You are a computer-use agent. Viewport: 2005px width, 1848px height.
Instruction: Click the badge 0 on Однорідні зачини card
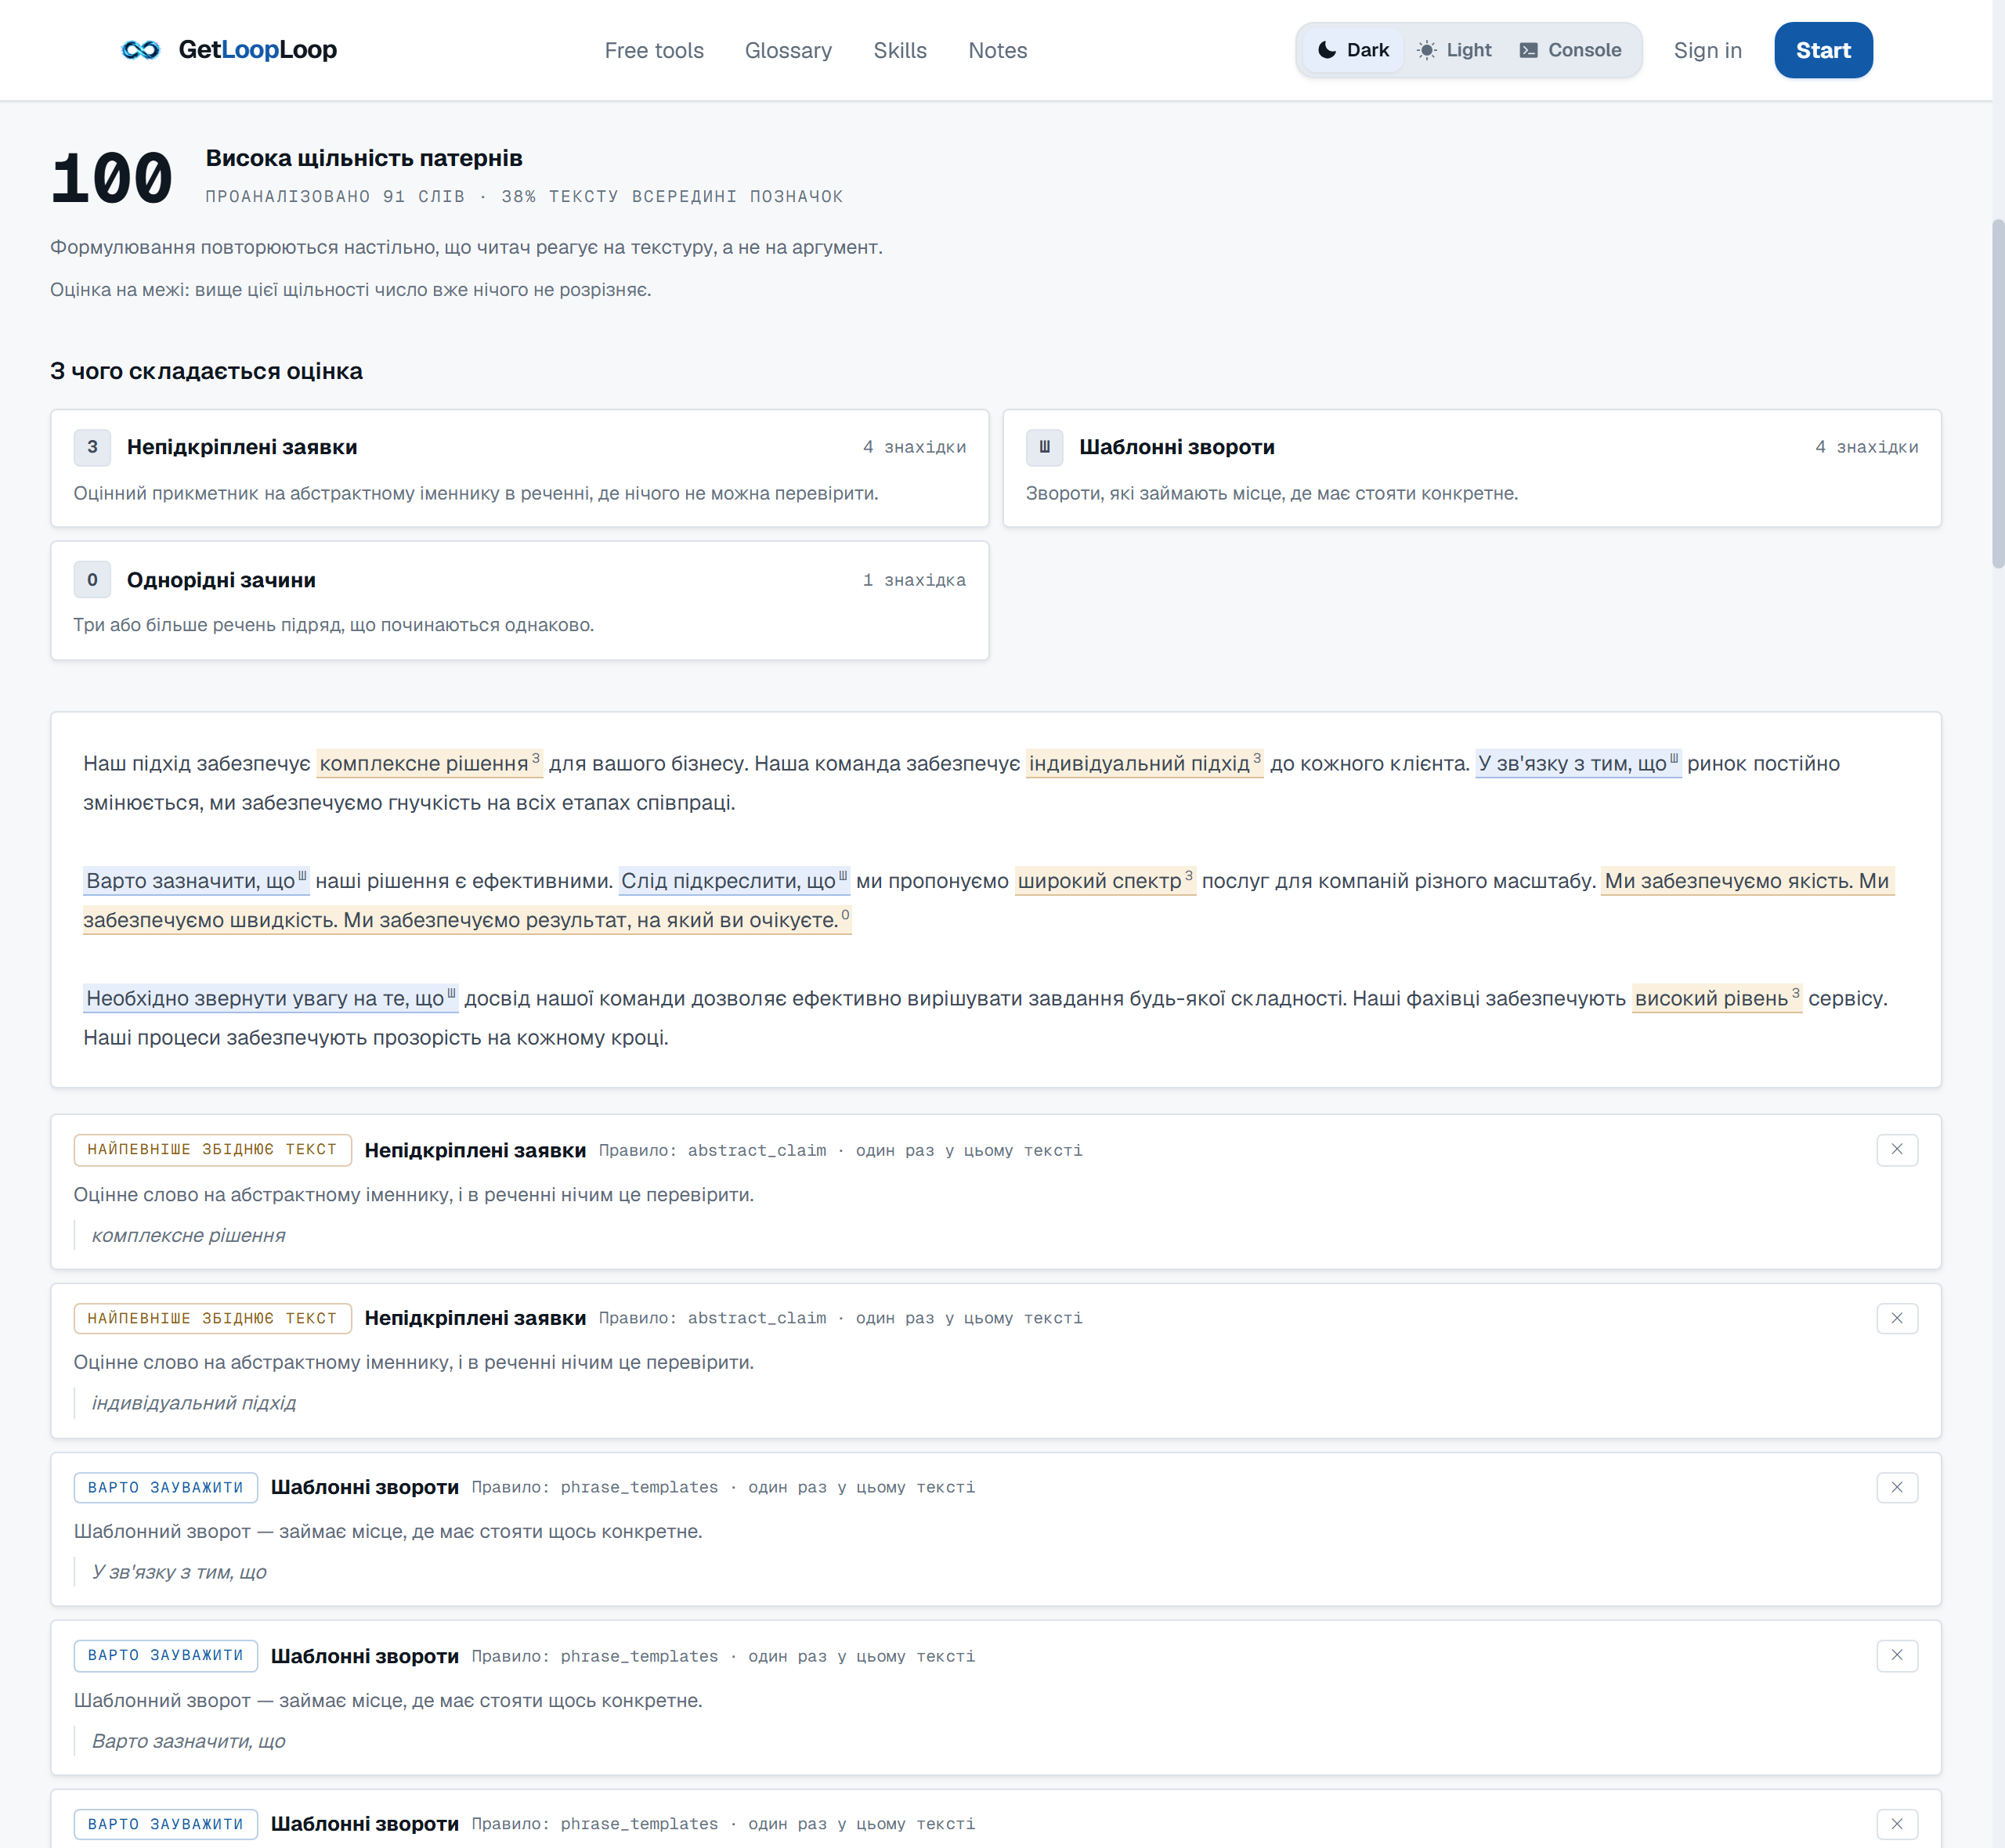pyautogui.click(x=92, y=579)
